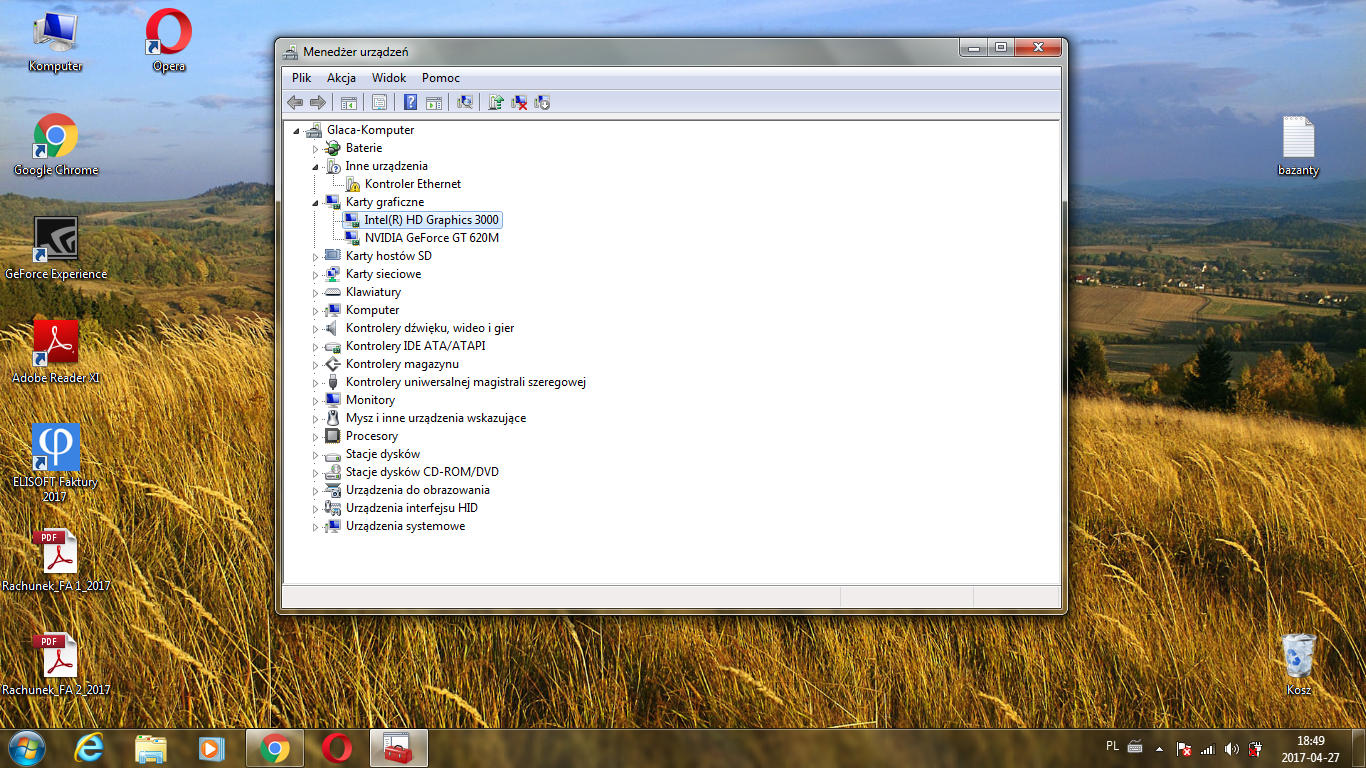This screenshot has height=768, width=1366.
Task: Click the Forward arrow in Device Manager toolbar
Action: point(318,102)
